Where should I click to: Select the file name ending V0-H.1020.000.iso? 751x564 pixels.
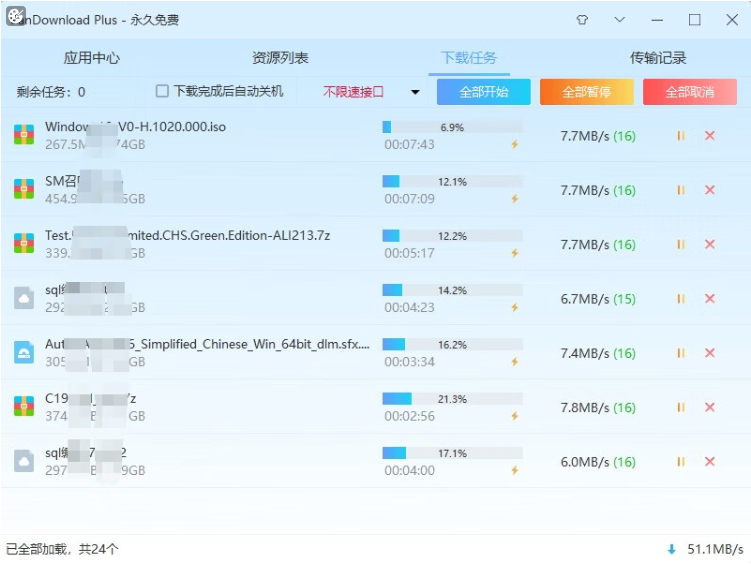coord(136,127)
